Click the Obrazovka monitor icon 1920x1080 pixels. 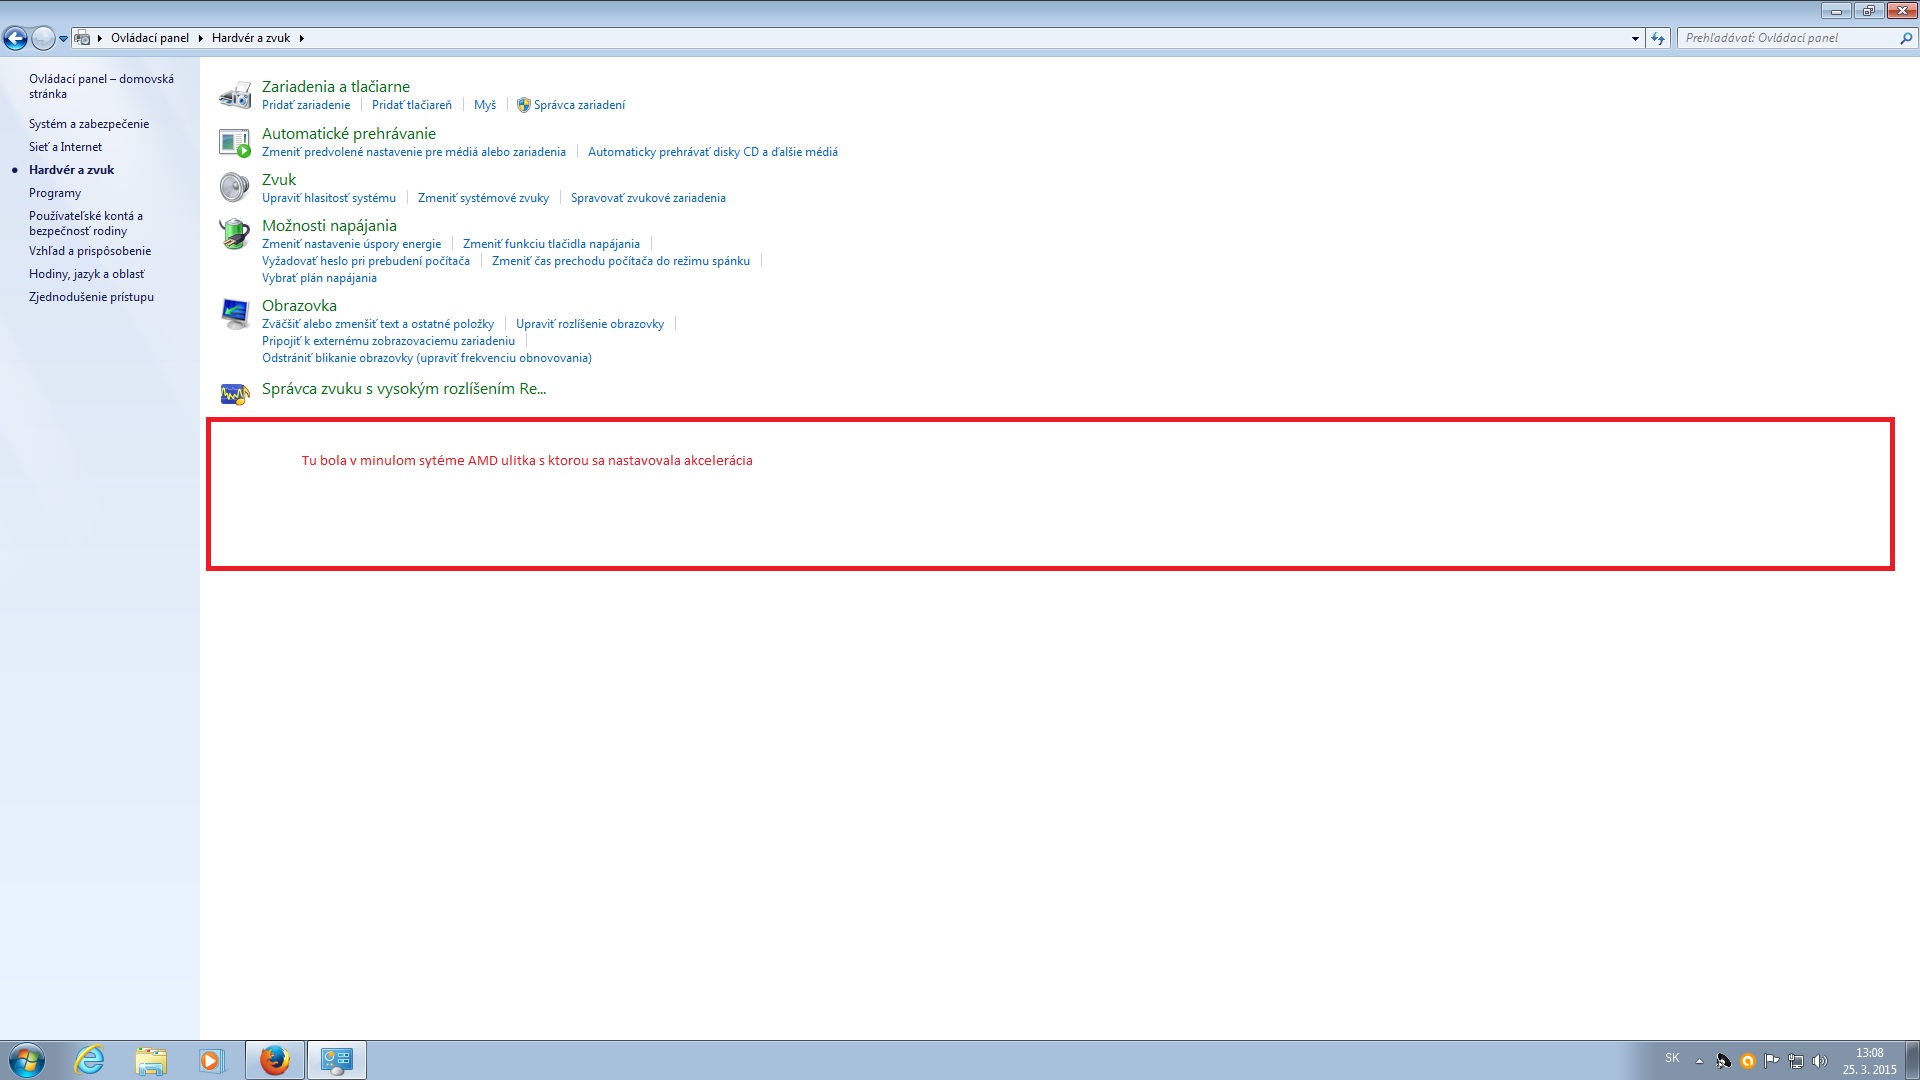coord(235,314)
